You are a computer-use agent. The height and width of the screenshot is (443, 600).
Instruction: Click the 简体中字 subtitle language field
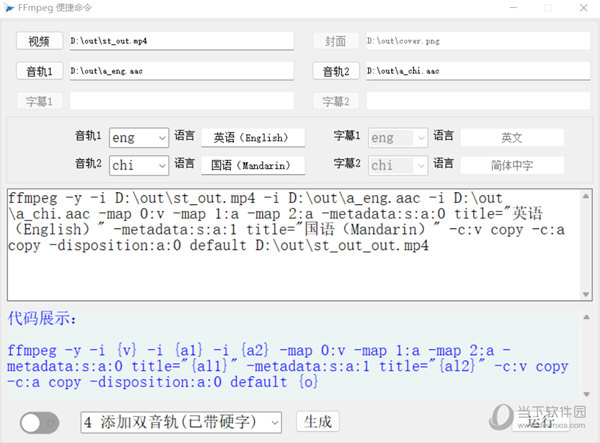512,165
